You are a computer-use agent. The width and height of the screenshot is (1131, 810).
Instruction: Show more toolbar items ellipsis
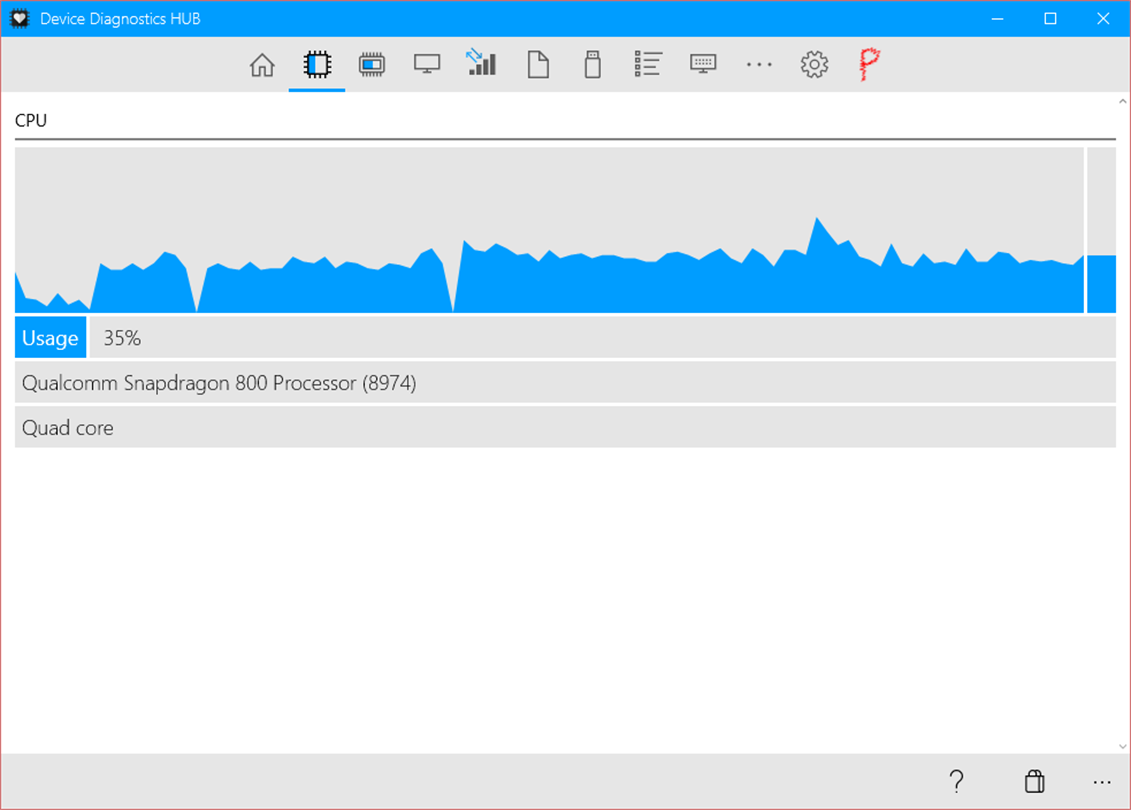pyautogui.click(x=759, y=64)
